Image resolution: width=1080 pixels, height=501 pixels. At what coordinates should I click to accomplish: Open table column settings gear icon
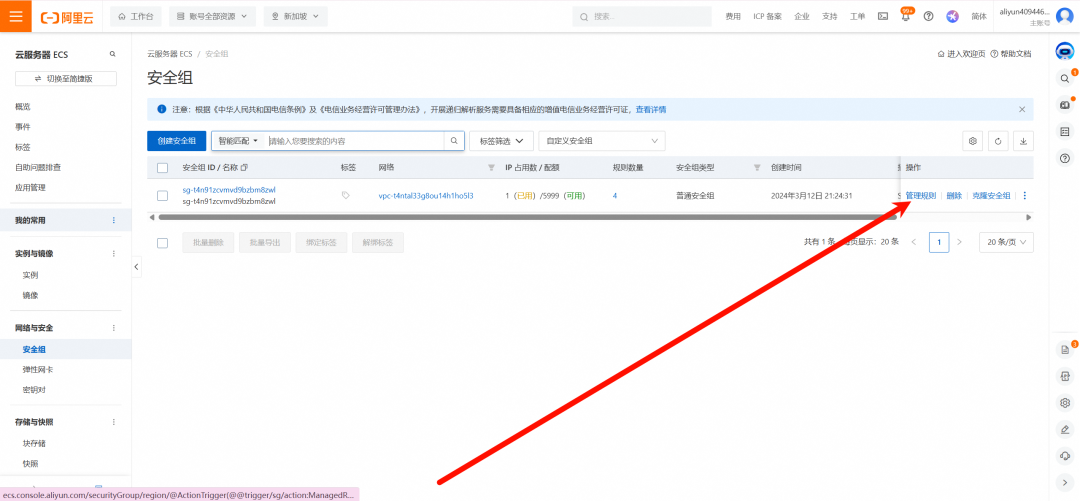973,141
